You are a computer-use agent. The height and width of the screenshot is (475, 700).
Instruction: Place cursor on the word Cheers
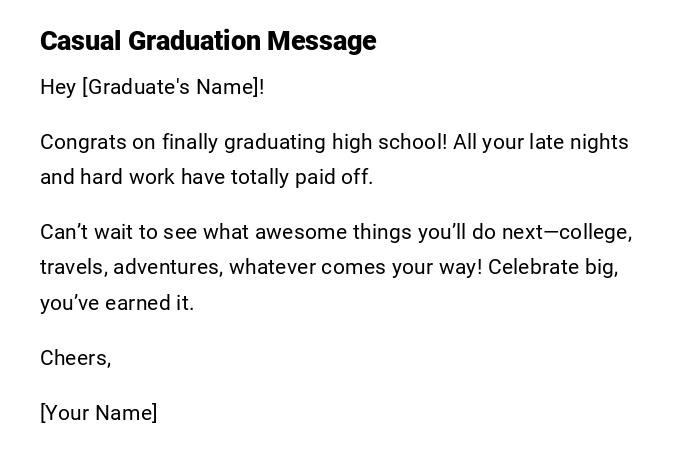[73, 358]
